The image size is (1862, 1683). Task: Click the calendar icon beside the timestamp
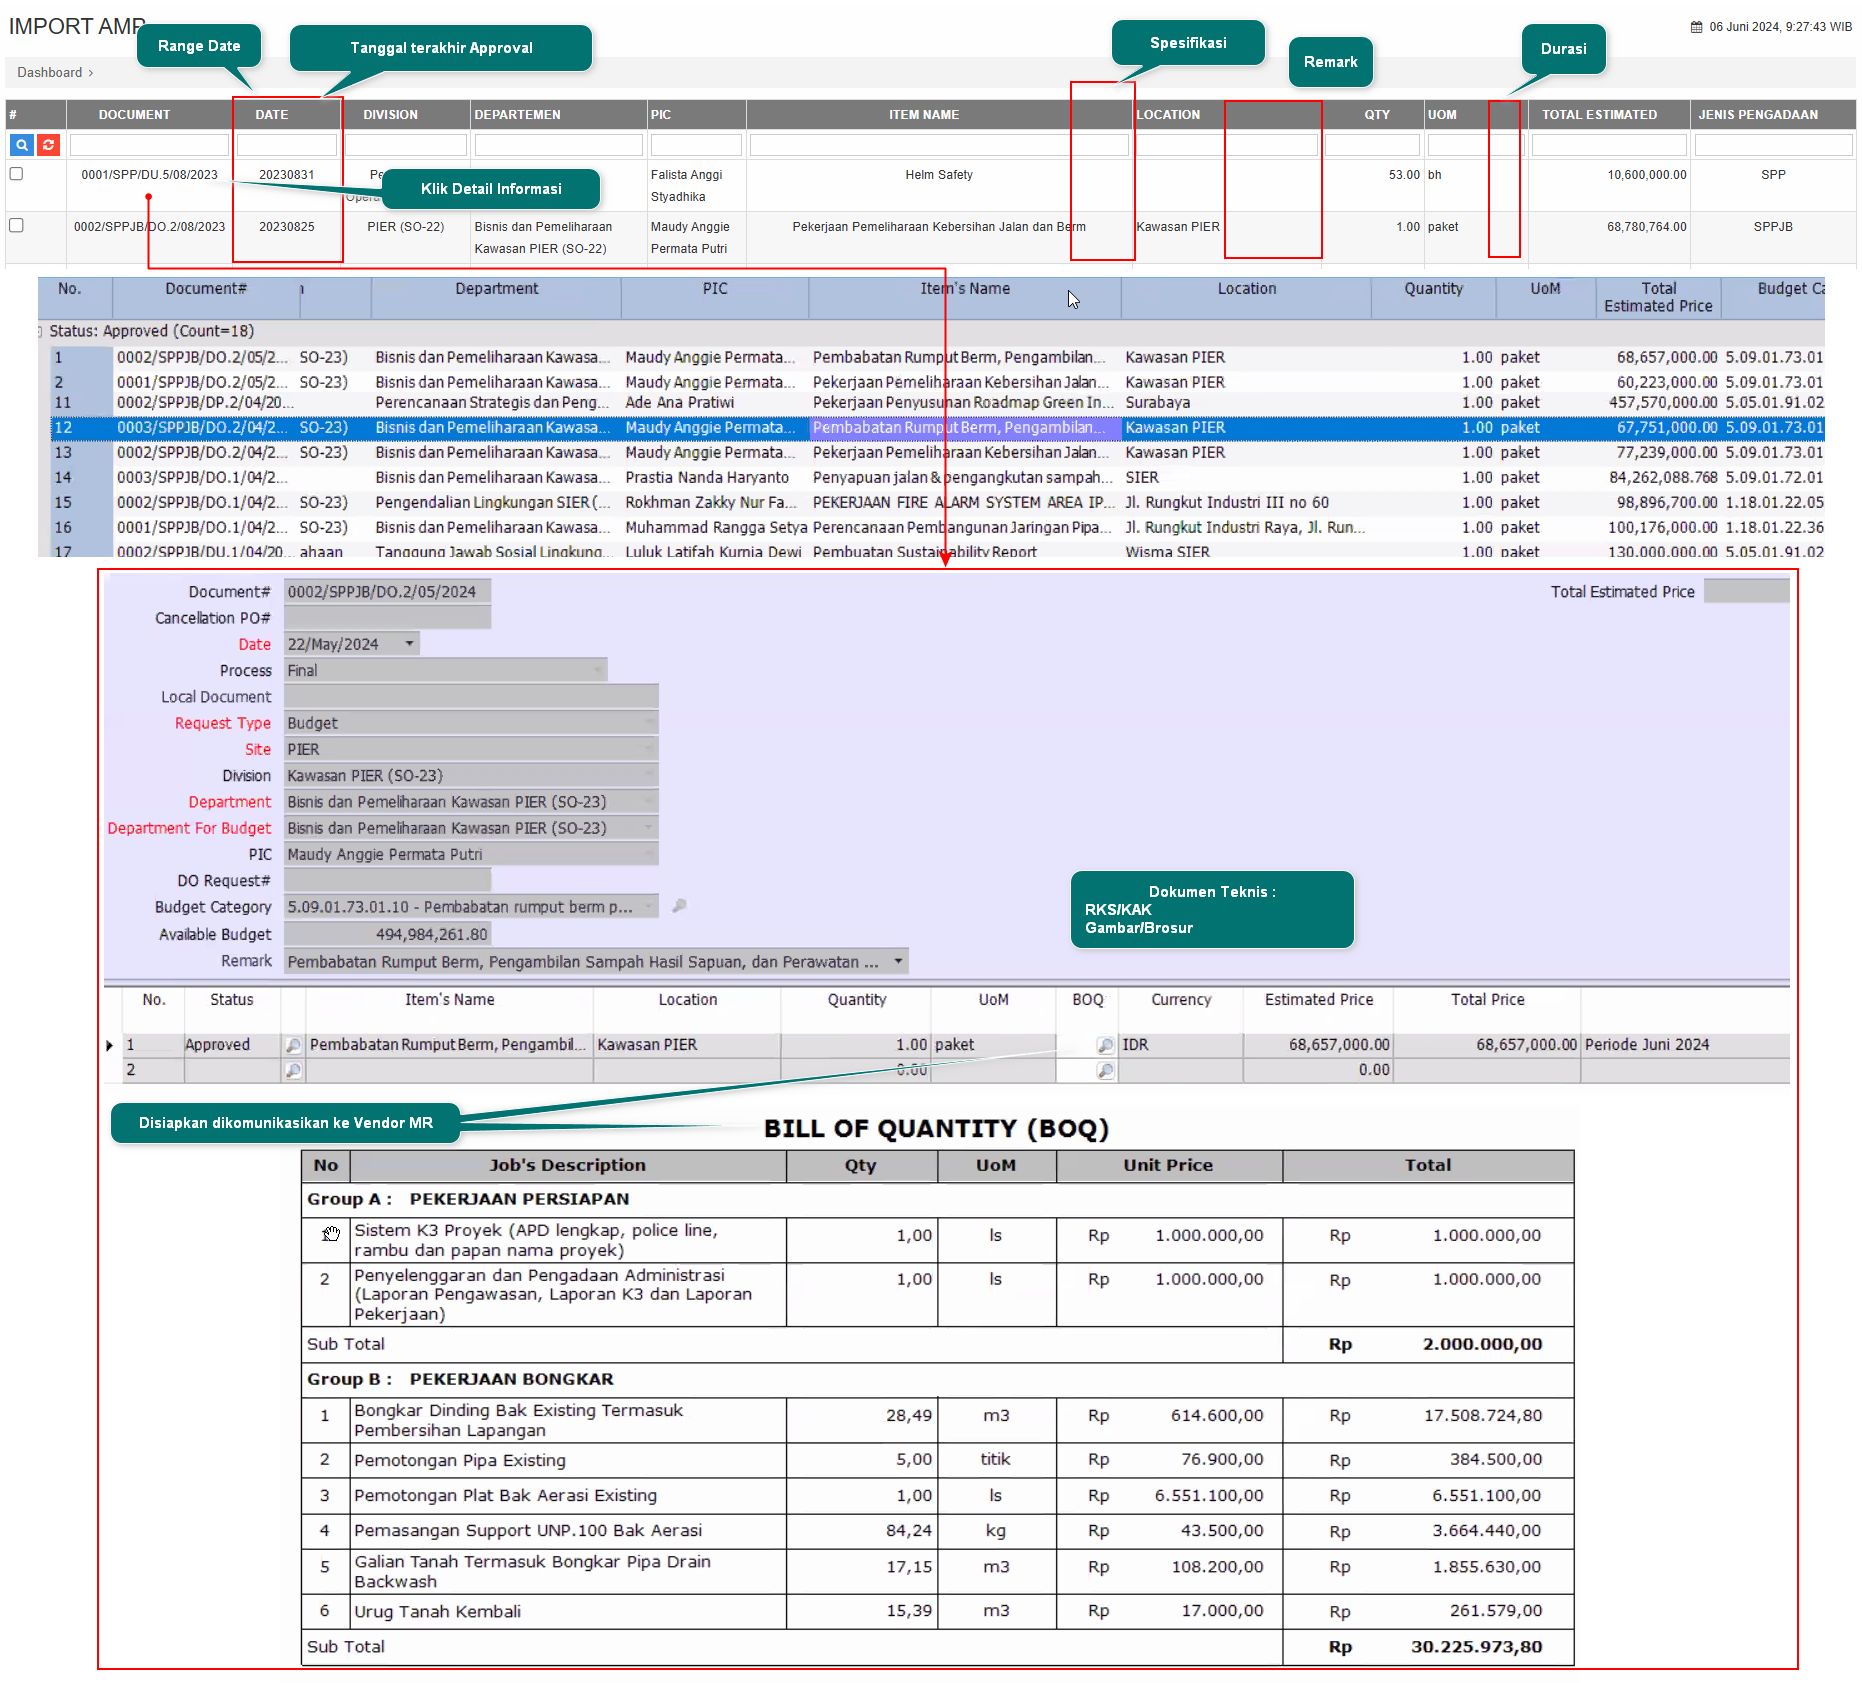point(1696,27)
